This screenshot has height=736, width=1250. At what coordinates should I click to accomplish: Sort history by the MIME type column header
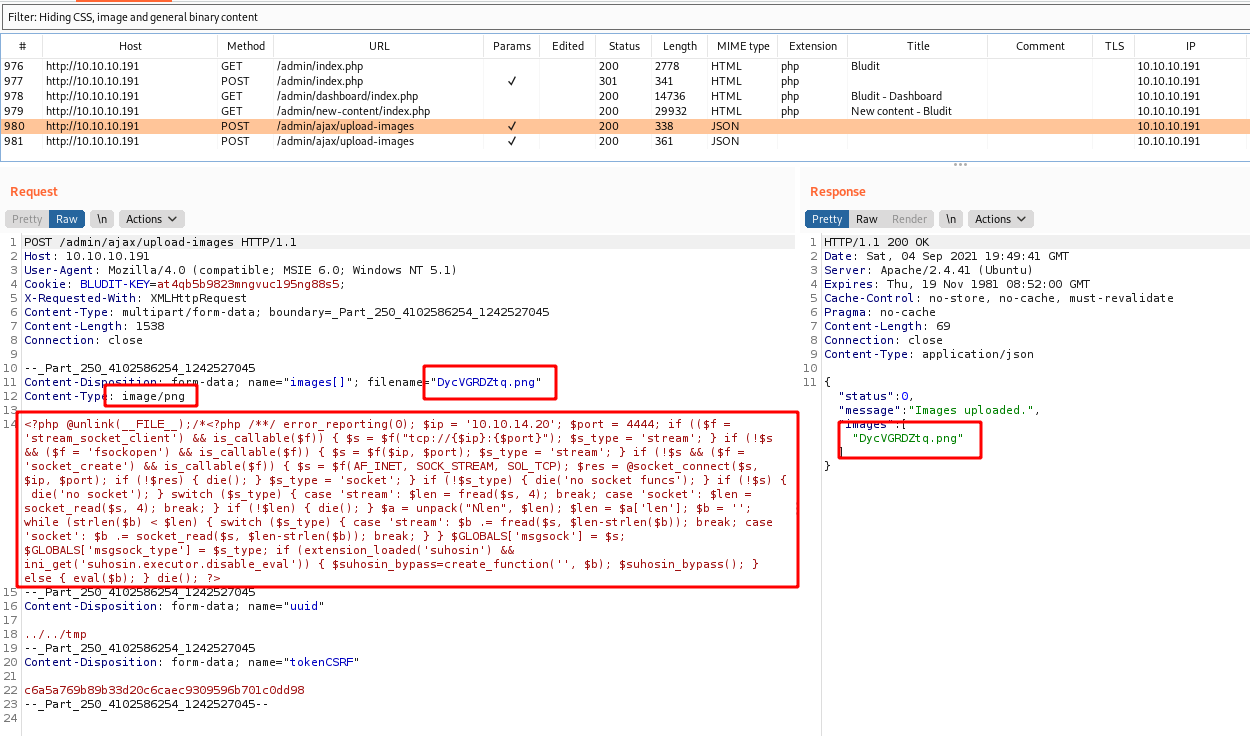click(x=743, y=46)
